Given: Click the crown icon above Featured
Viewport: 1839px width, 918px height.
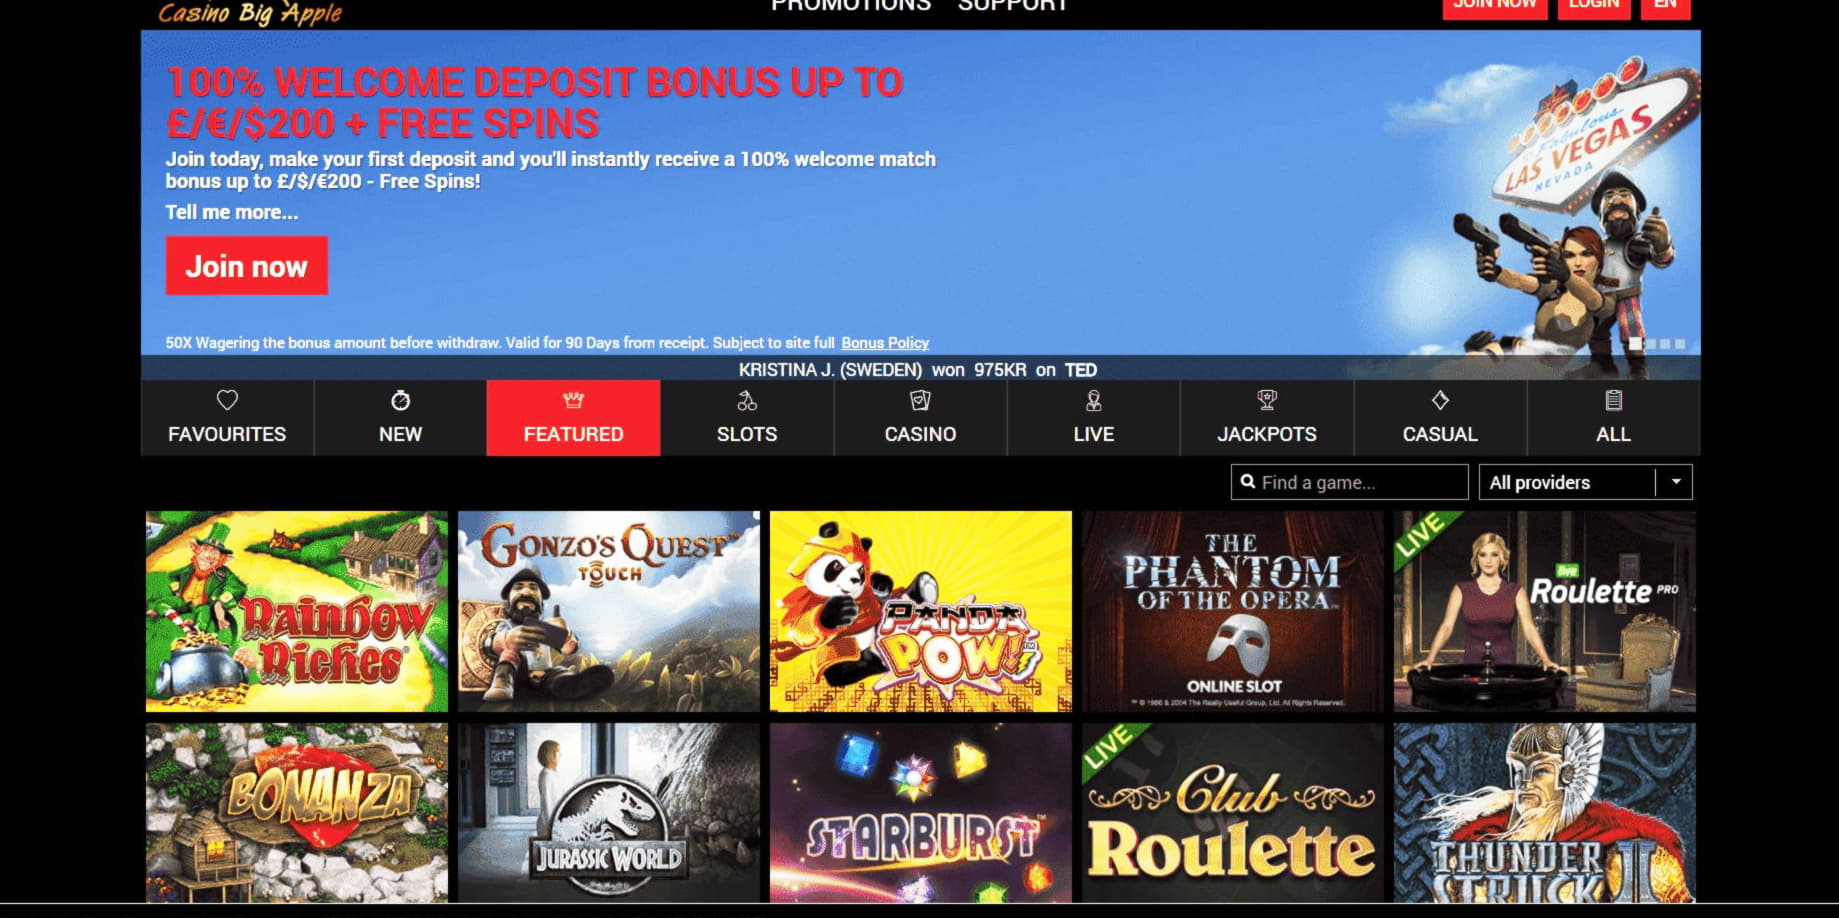Looking at the screenshot, I should pos(573,400).
